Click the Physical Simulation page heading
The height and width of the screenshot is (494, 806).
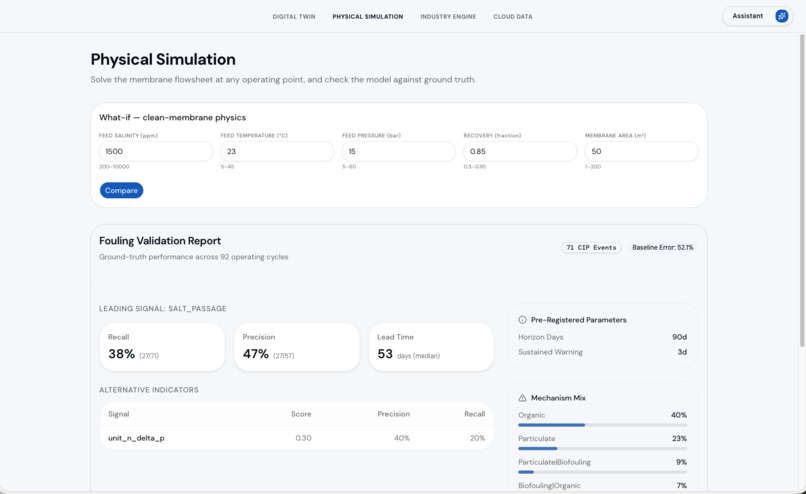163,60
